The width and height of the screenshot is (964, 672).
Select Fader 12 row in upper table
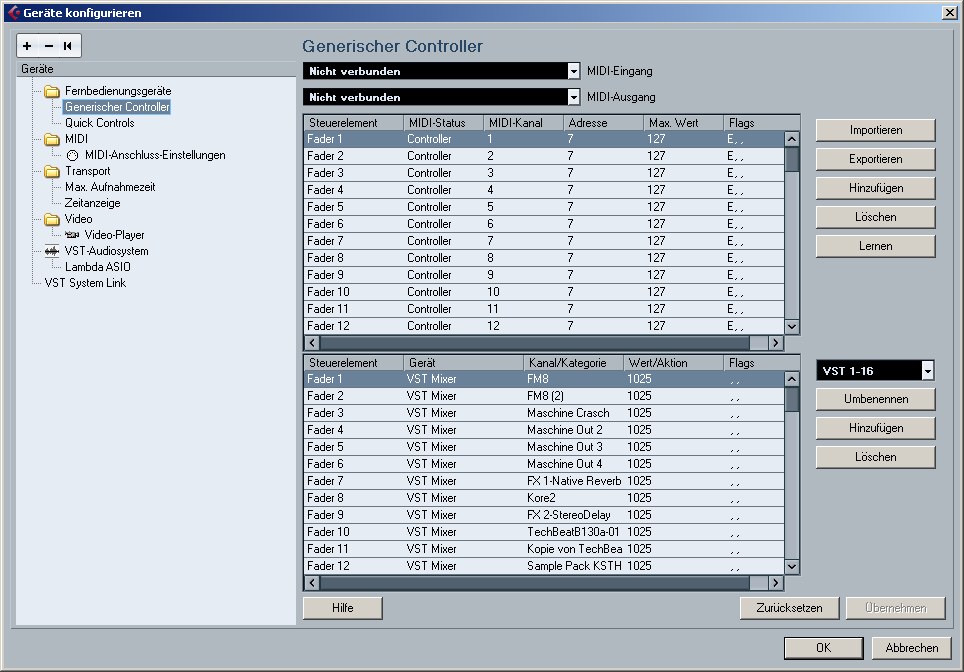544,326
